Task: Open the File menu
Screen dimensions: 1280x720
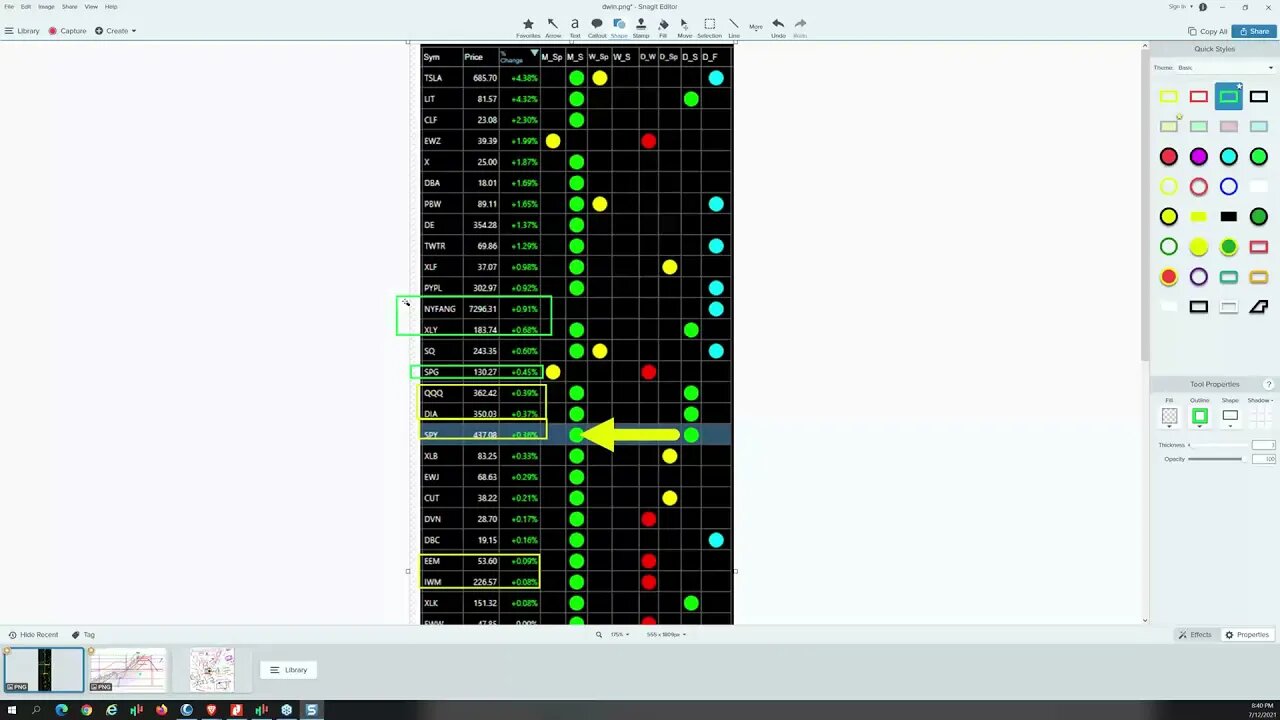Action: (x=9, y=6)
